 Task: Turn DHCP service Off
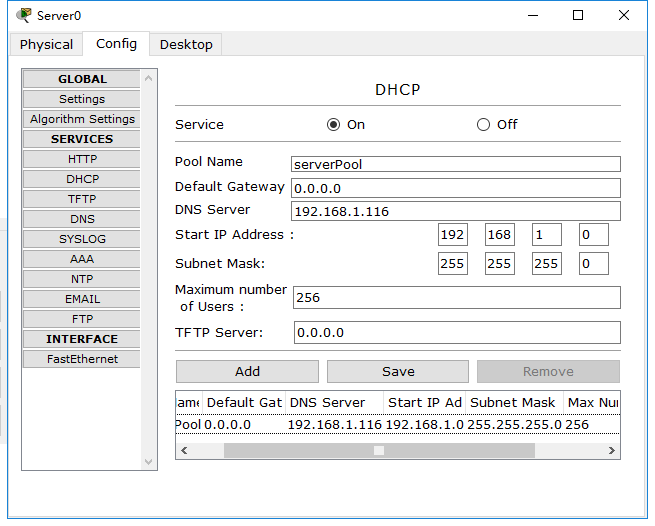483,125
